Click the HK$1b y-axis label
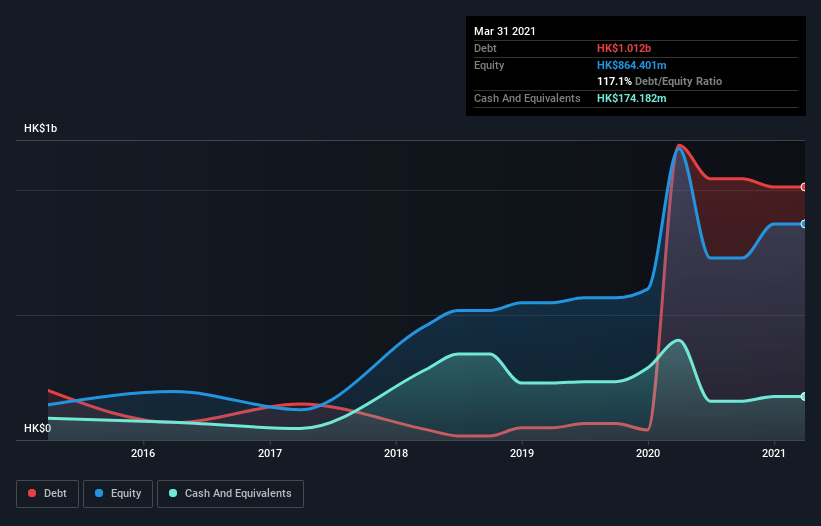Screen dimensions: 821x526 coord(40,128)
